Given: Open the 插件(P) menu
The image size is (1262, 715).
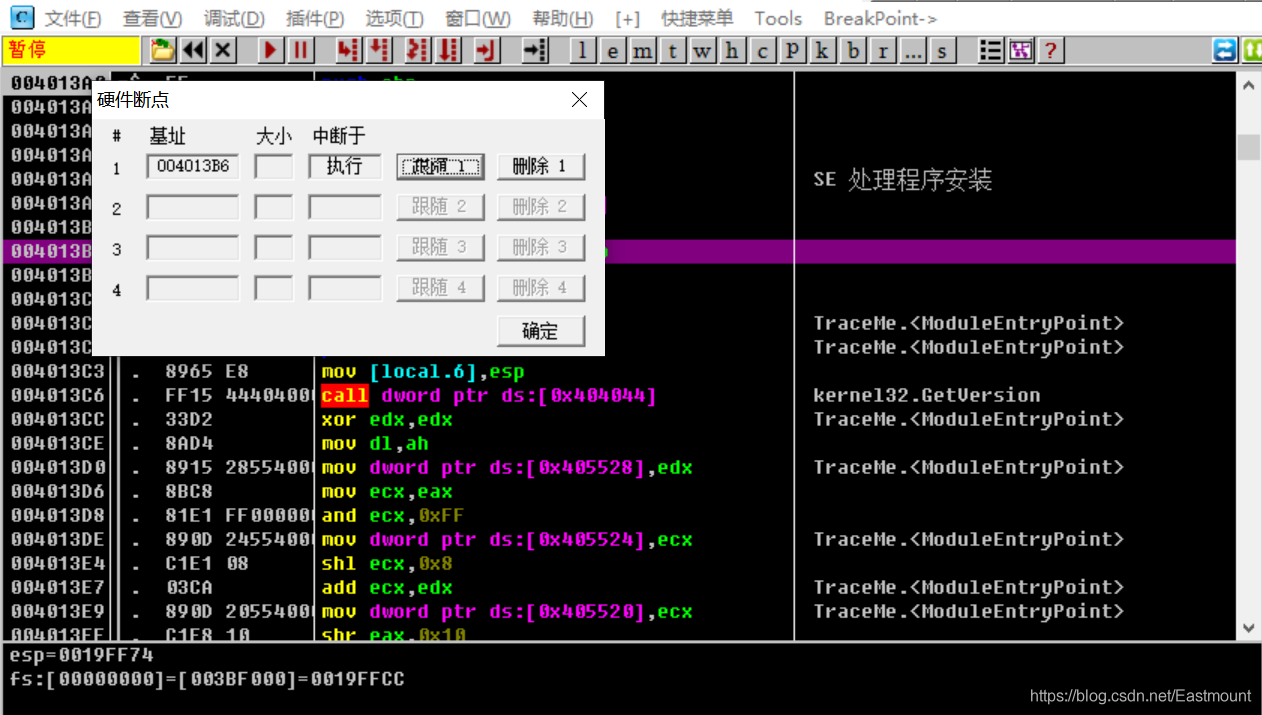Looking at the screenshot, I should click(315, 18).
